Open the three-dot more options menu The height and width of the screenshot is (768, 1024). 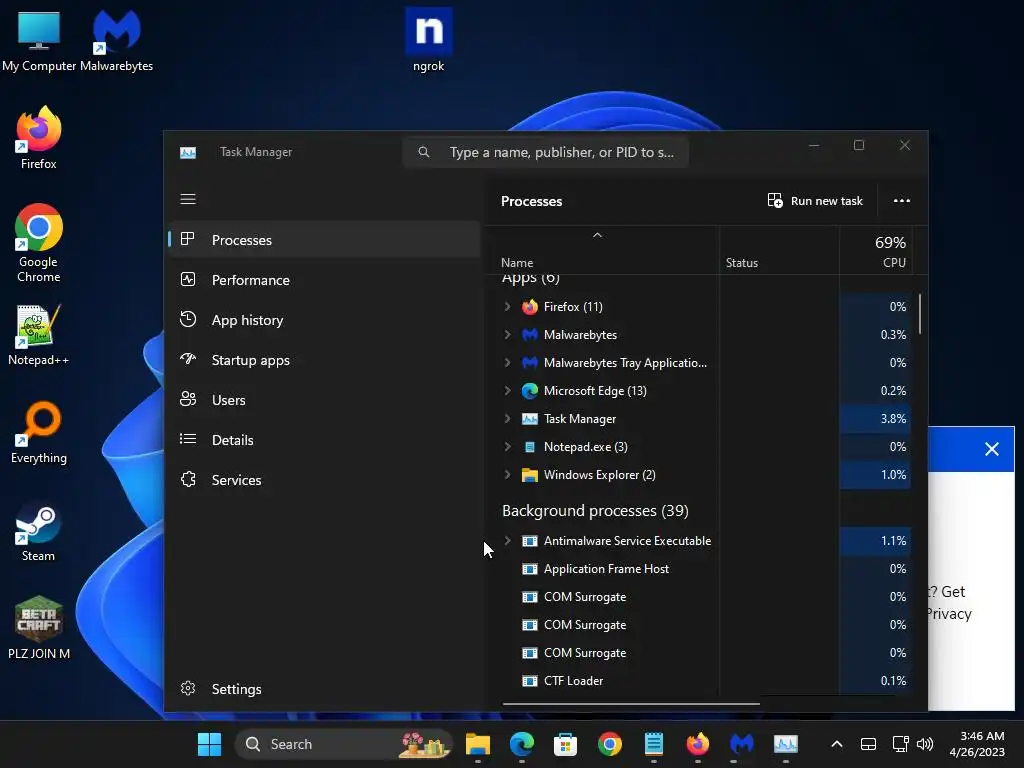tap(902, 201)
